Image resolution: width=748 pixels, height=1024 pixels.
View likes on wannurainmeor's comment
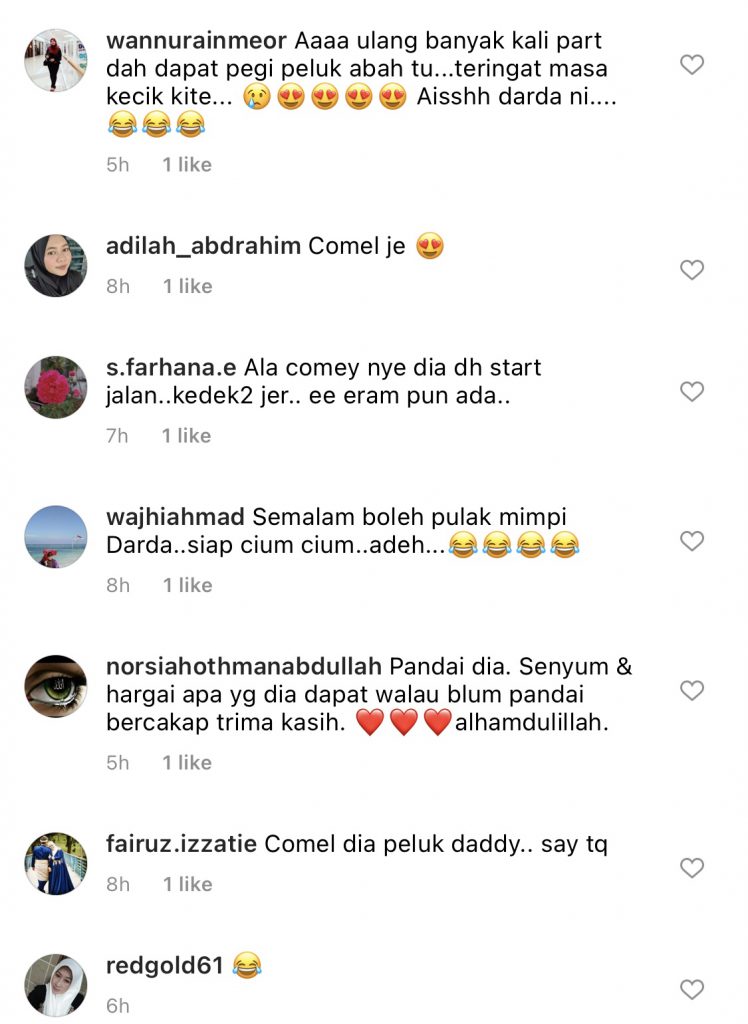point(187,165)
